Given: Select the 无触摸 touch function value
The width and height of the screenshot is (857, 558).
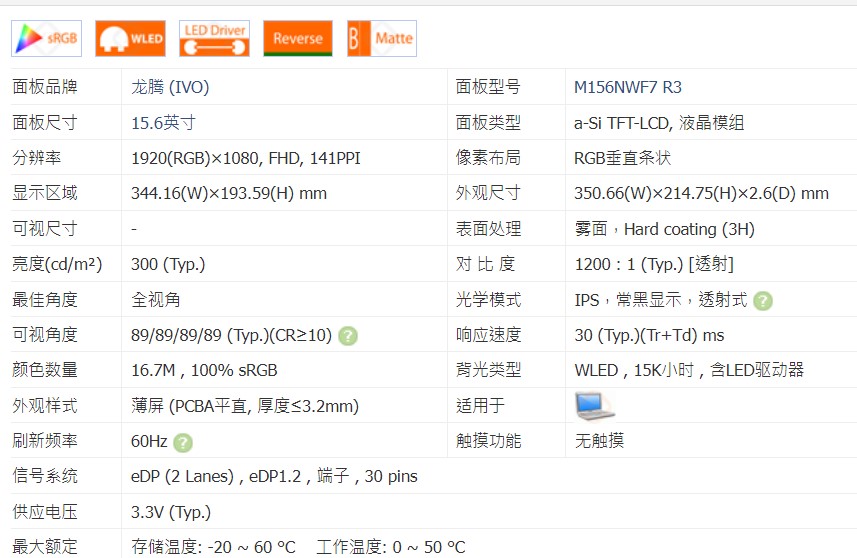Looking at the screenshot, I should (599, 440).
